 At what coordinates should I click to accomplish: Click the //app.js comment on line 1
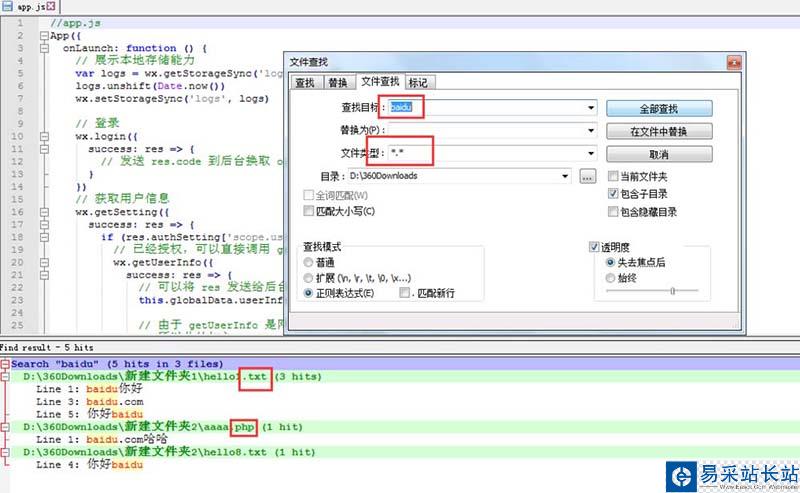coord(75,23)
